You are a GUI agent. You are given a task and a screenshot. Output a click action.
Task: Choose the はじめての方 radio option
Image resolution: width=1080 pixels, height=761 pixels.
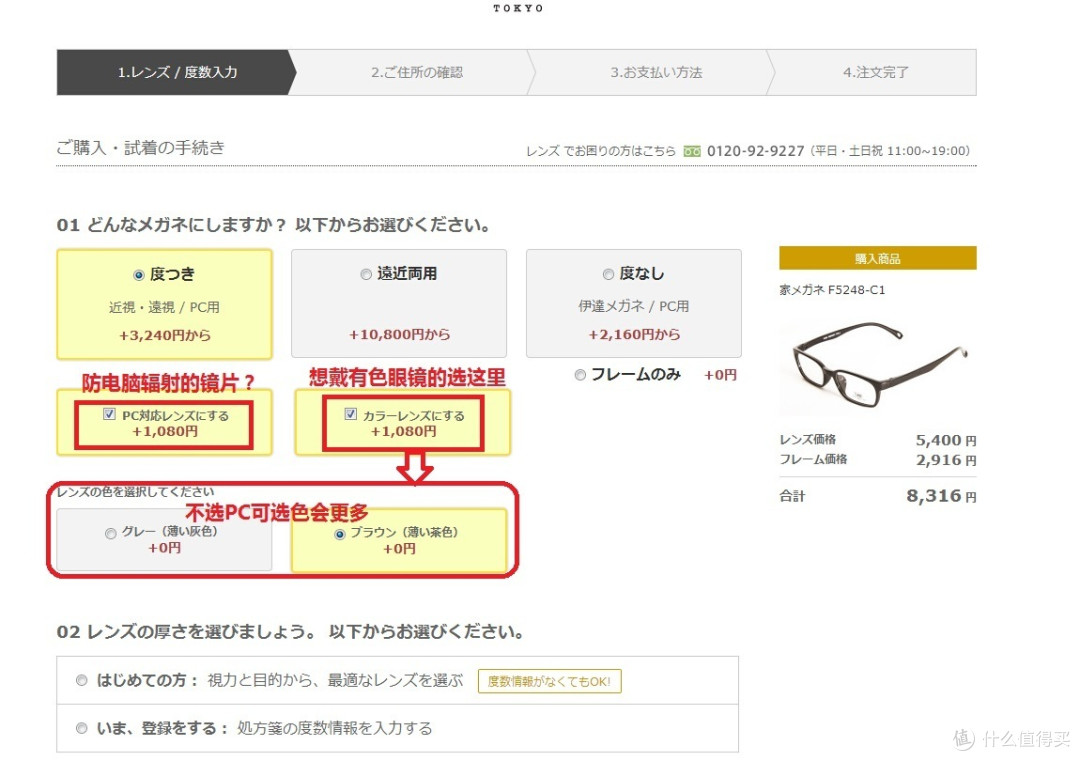[x=81, y=680]
